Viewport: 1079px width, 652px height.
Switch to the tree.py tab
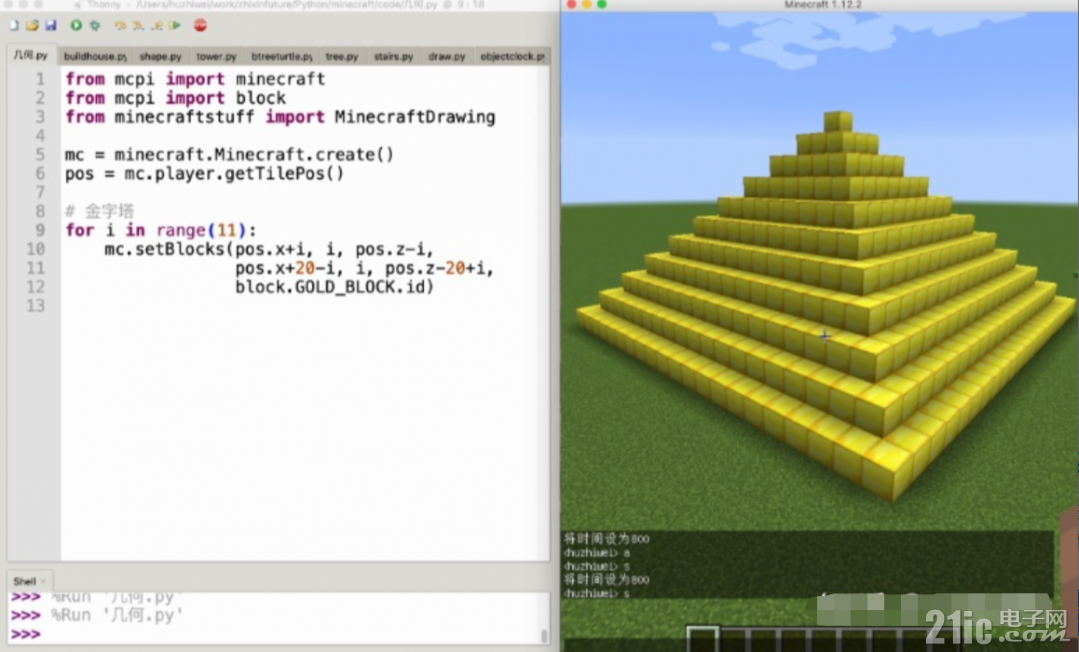point(342,56)
